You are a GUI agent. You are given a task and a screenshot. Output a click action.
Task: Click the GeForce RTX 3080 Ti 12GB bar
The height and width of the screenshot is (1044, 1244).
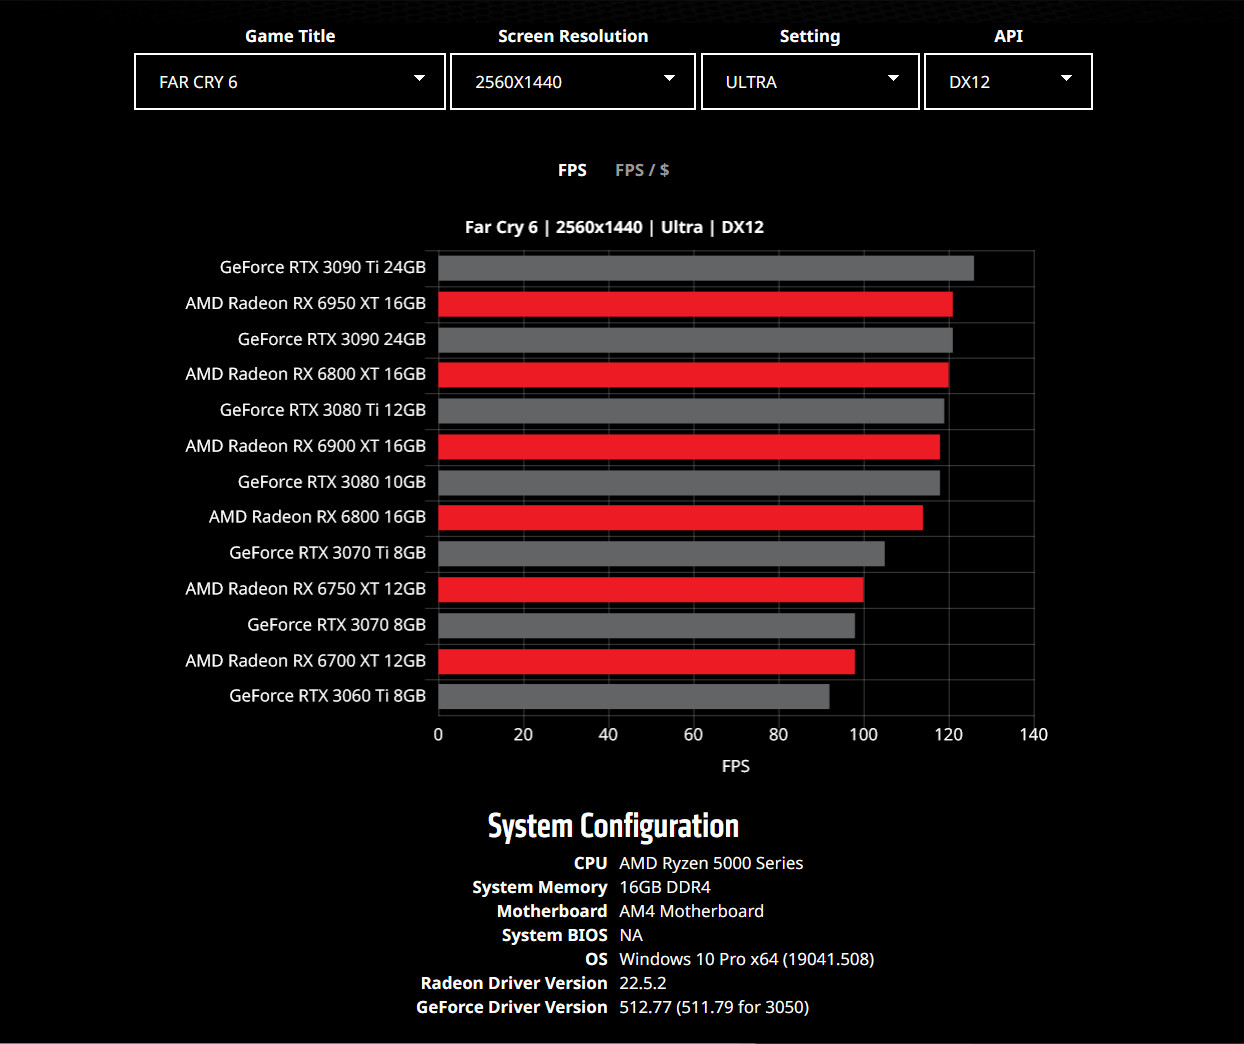pos(691,411)
